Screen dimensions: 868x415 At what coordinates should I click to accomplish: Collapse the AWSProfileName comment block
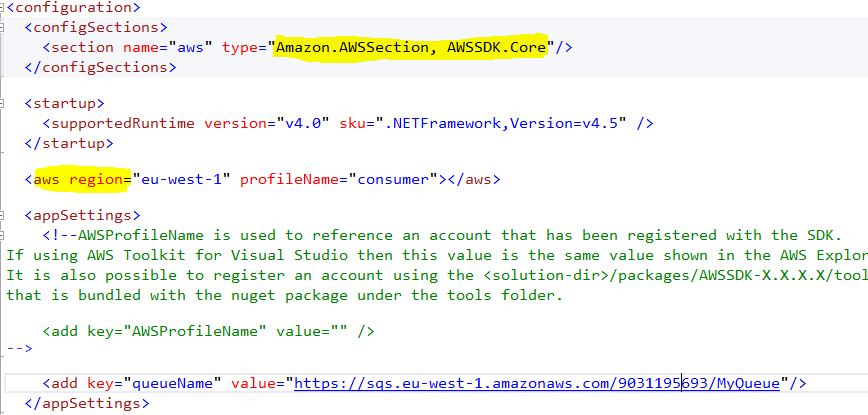2,235
